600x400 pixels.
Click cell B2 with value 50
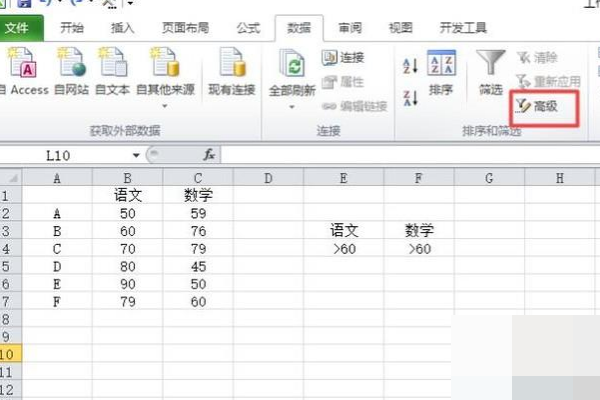coord(127,213)
